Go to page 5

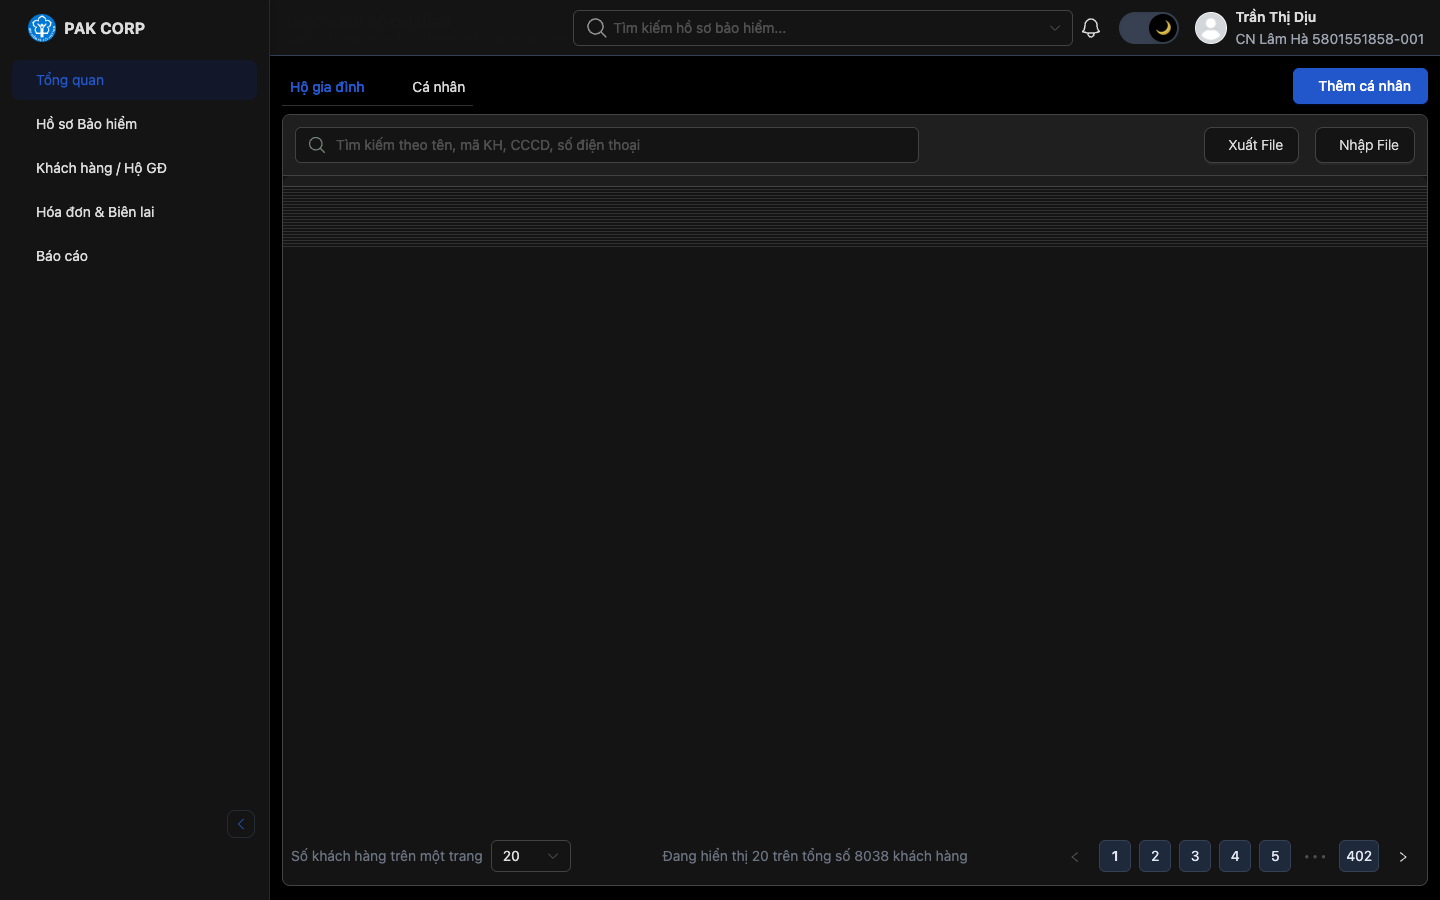pyautogui.click(x=1275, y=856)
